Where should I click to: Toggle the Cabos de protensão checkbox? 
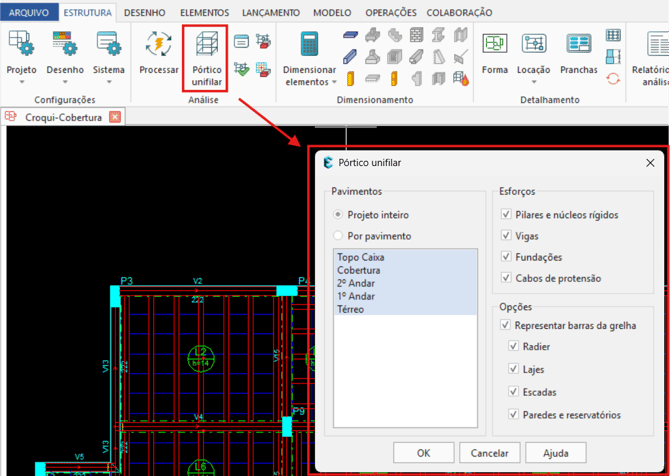pos(506,278)
